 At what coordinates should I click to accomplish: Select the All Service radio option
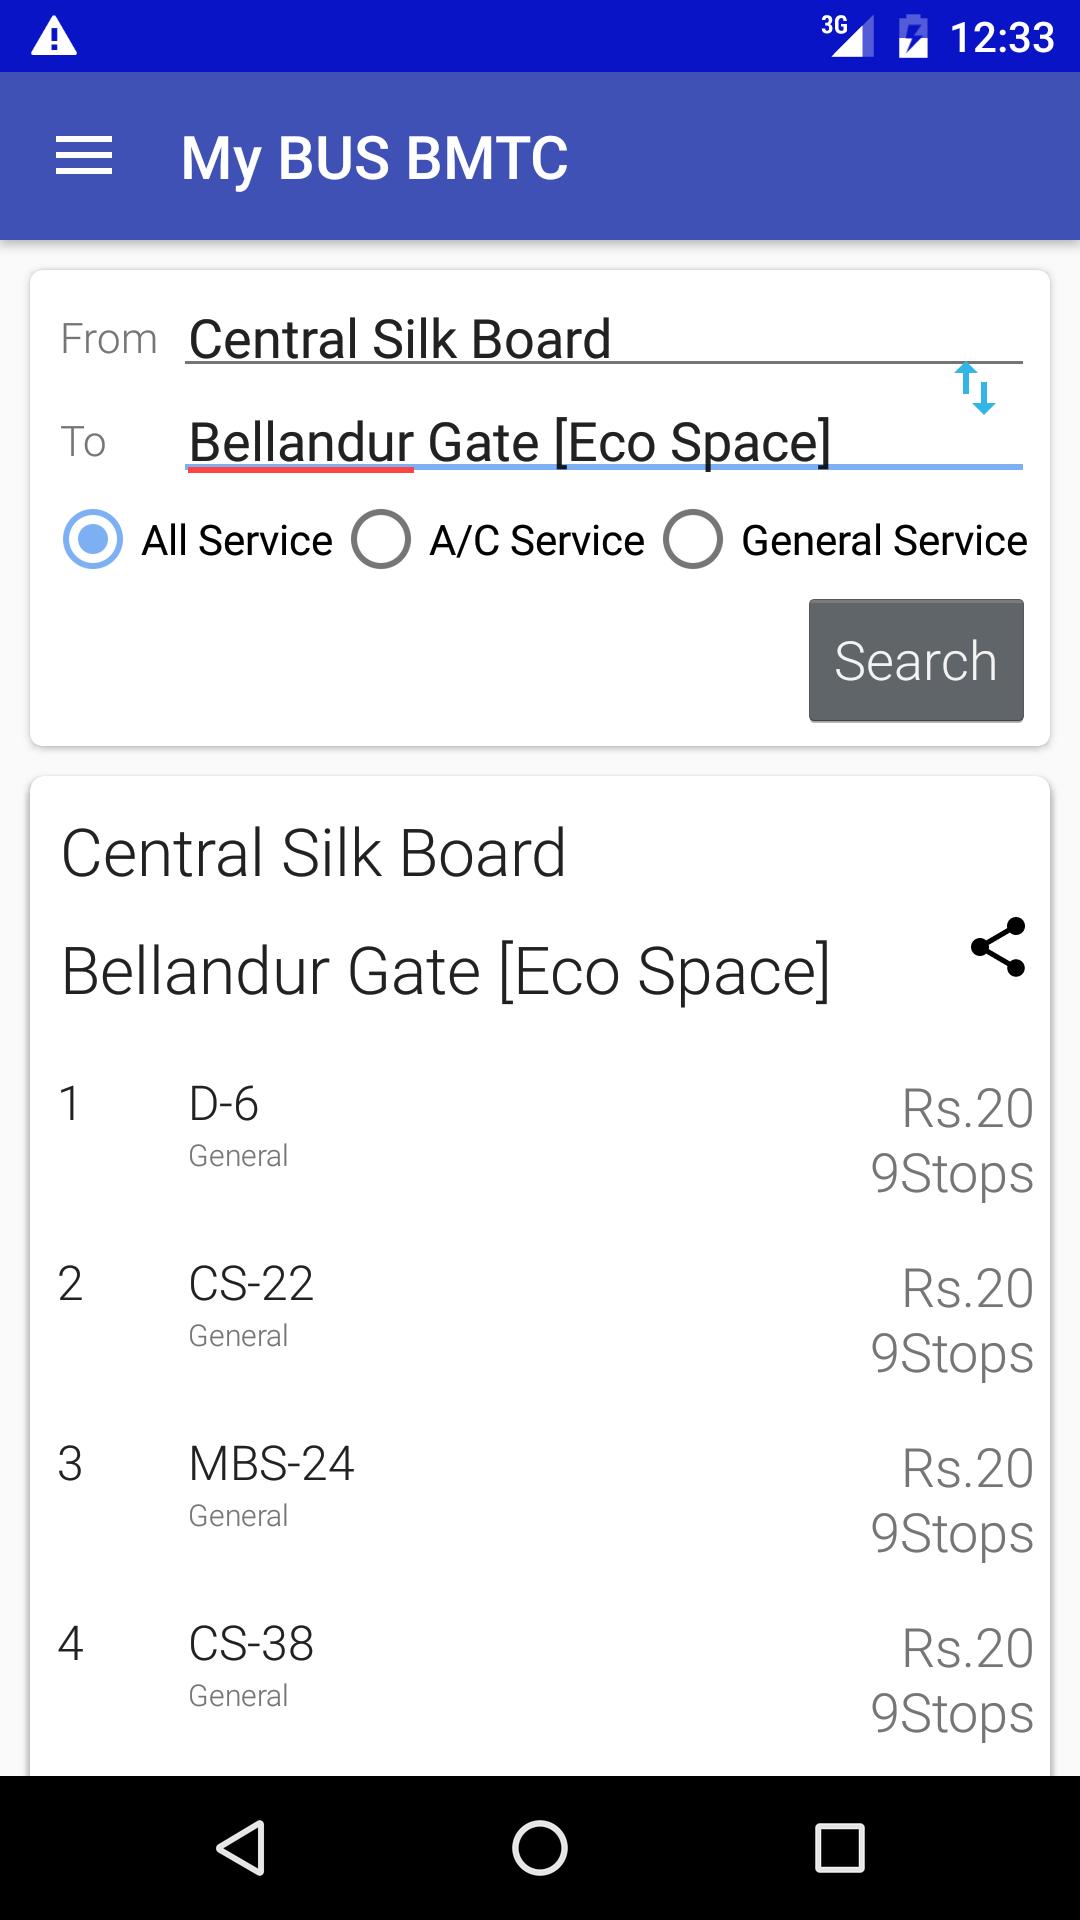(x=93, y=540)
